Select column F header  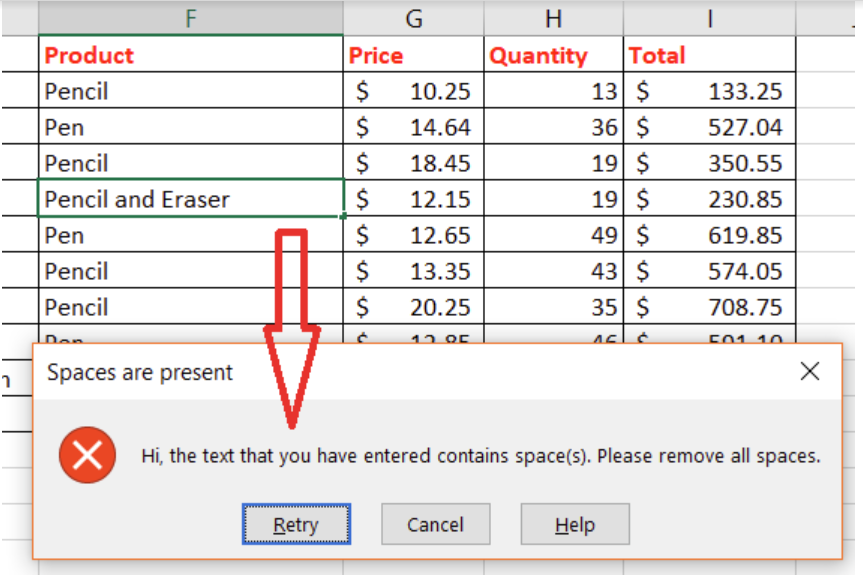coord(190,17)
